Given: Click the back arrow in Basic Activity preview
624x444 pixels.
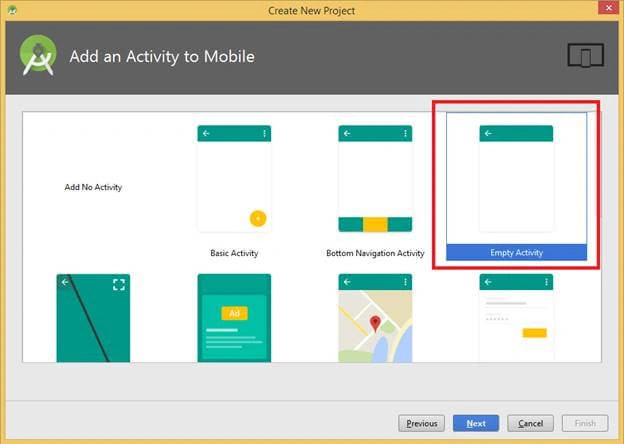Looking at the screenshot, I should pos(206,133).
